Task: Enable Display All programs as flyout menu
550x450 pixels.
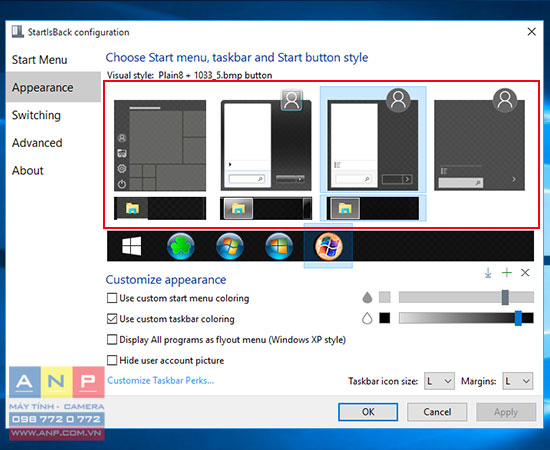Action: coord(112,340)
